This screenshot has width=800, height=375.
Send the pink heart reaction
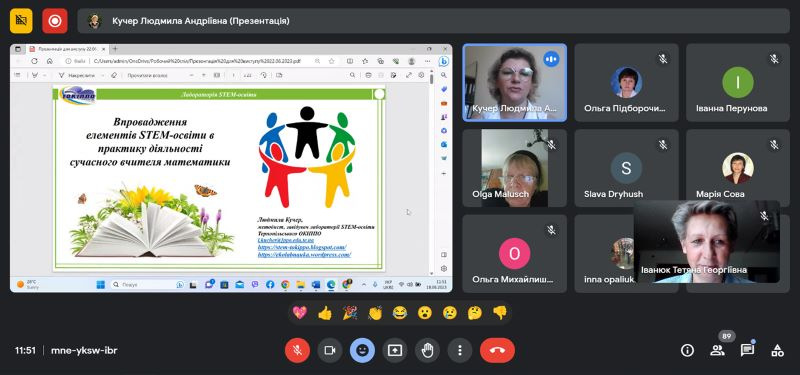tap(300, 313)
